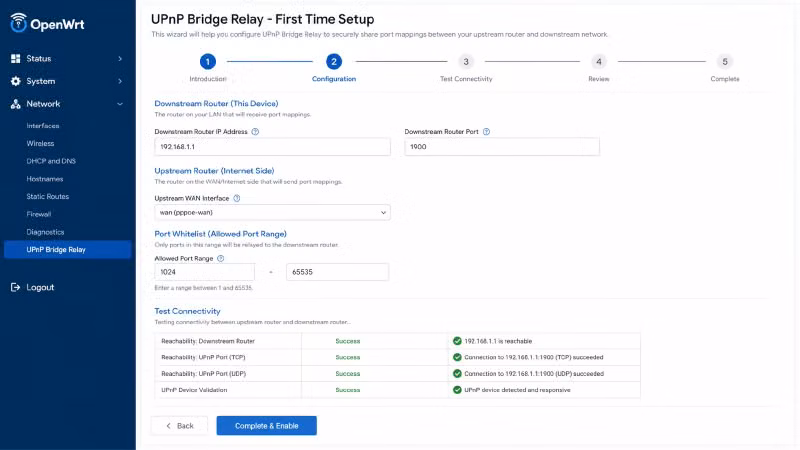This screenshot has width=800, height=450.
Task: Go to DHCP and DNS menu item
Action: point(51,161)
